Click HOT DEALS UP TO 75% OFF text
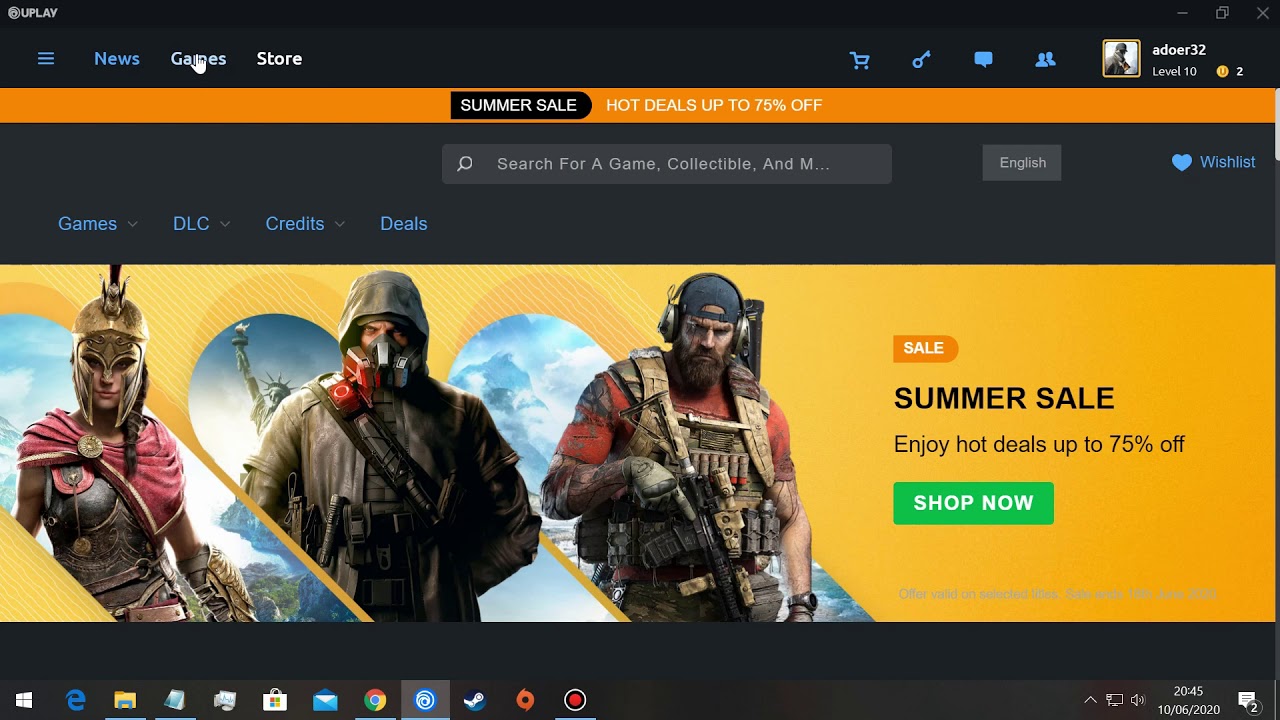Image resolution: width=1280 pixels, height=720 pixels. click(x=714, y=105)
